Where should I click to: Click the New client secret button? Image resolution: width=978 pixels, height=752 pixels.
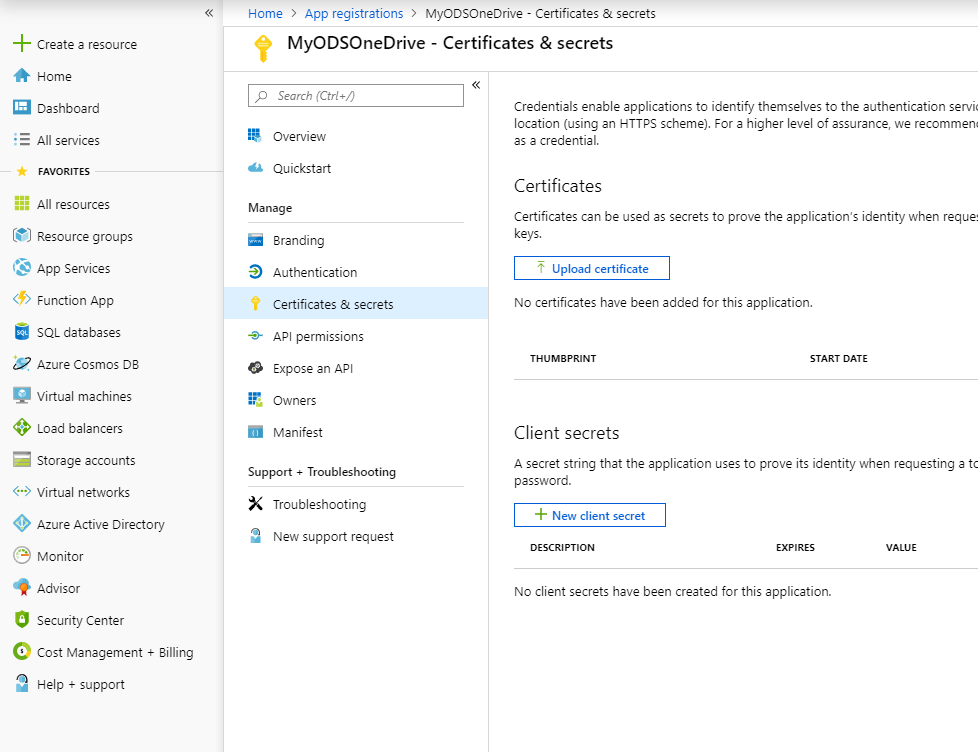pyautogui.click(x=589, y=515)
